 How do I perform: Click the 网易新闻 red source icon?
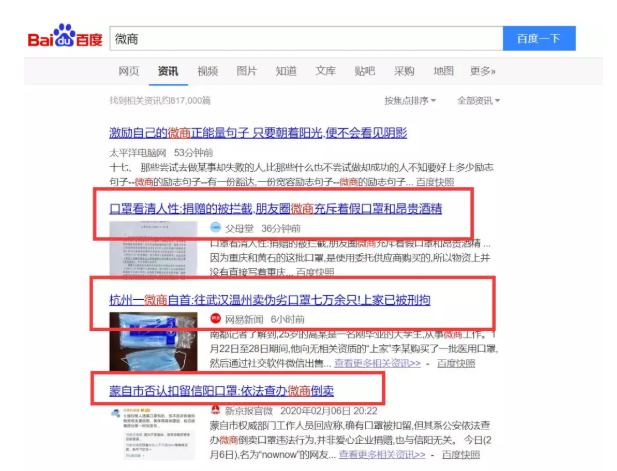point(215,318)
